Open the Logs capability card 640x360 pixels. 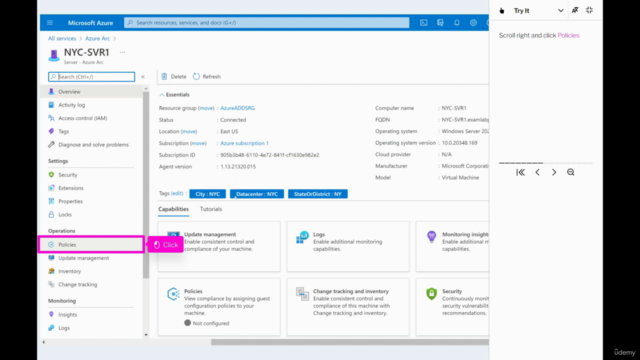click(348, 247)
